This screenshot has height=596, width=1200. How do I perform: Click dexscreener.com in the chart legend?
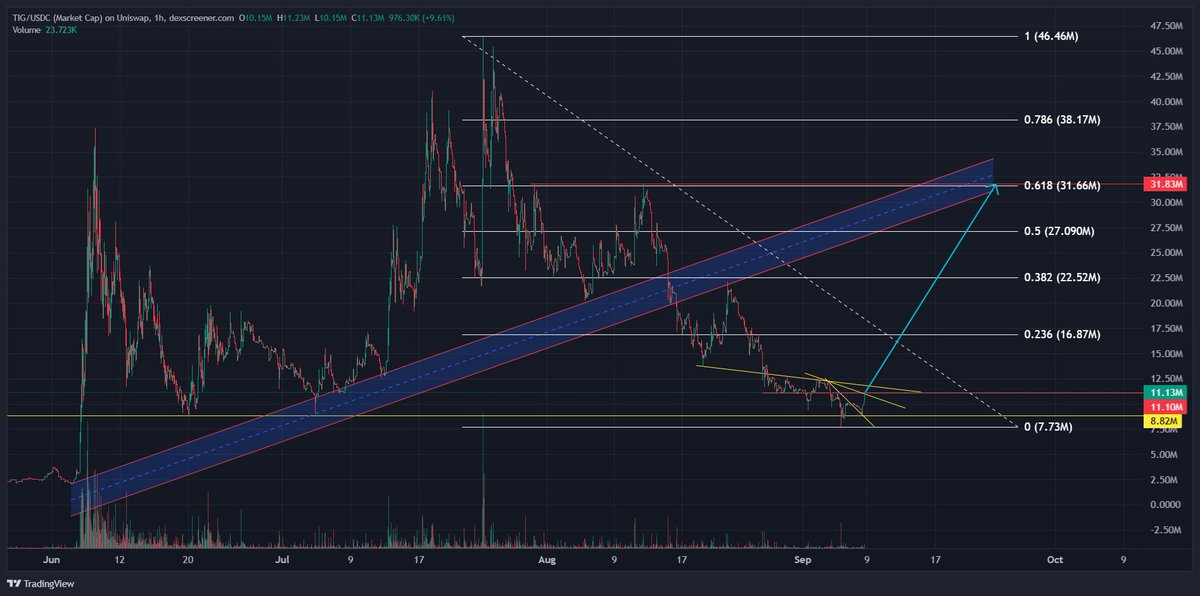(200, 17)
